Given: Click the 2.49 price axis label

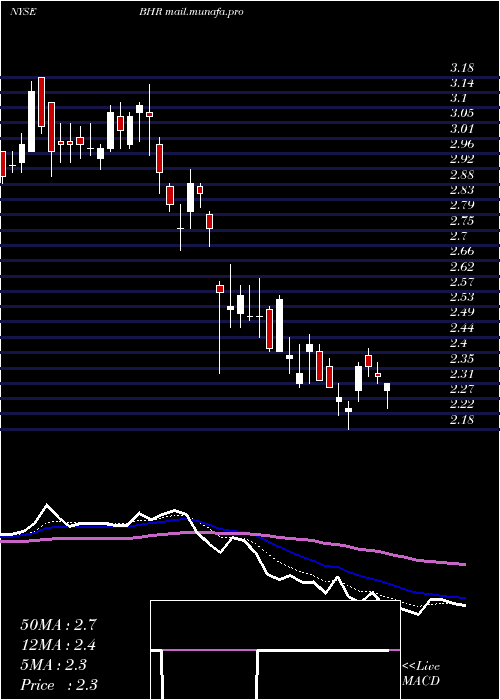Looking at the screenshot, I should pos(462,312).
